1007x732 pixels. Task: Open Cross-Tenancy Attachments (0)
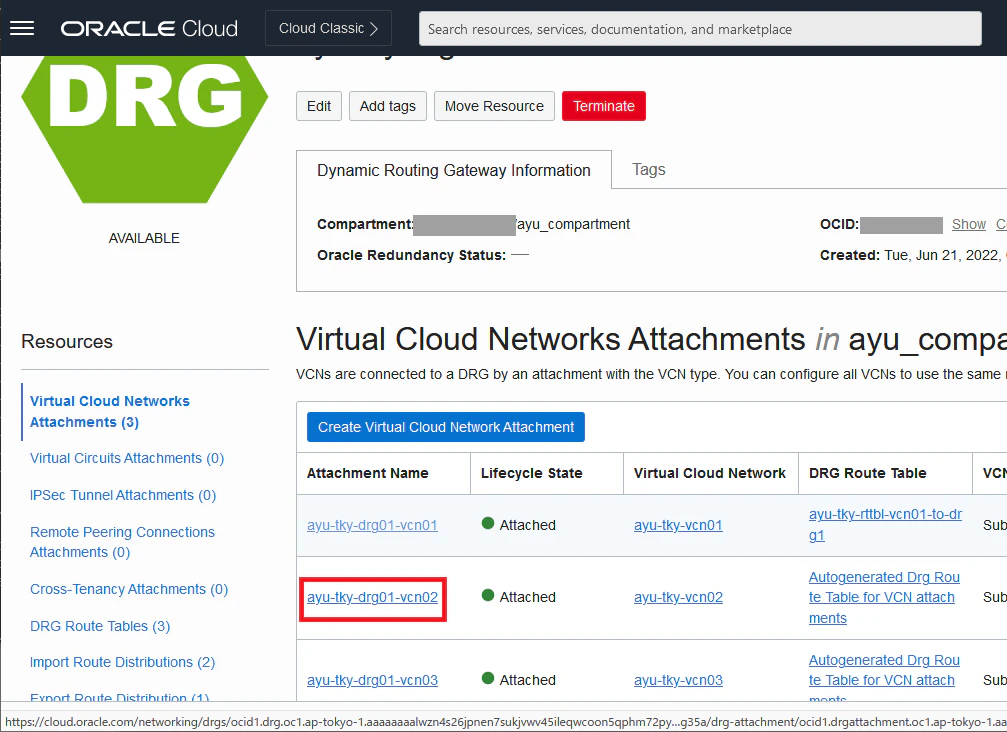pos(128,589)
